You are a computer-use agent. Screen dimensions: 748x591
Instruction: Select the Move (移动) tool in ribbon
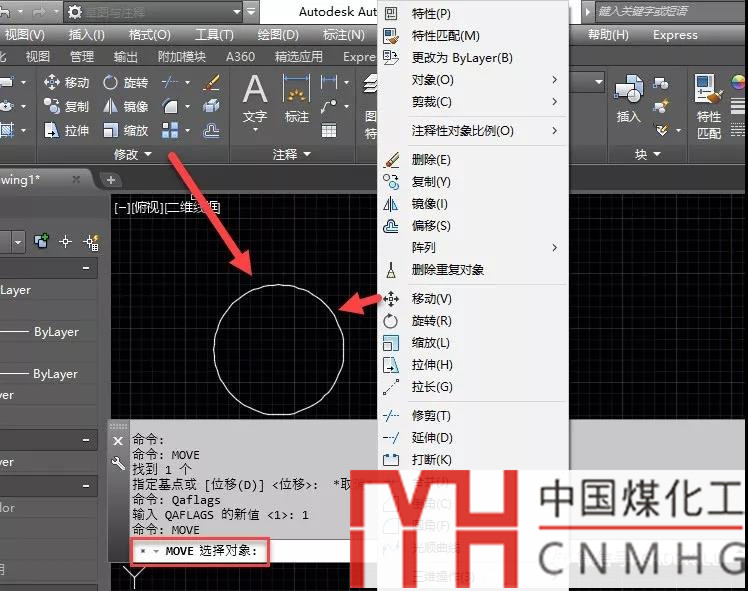[x=66, y=83]
